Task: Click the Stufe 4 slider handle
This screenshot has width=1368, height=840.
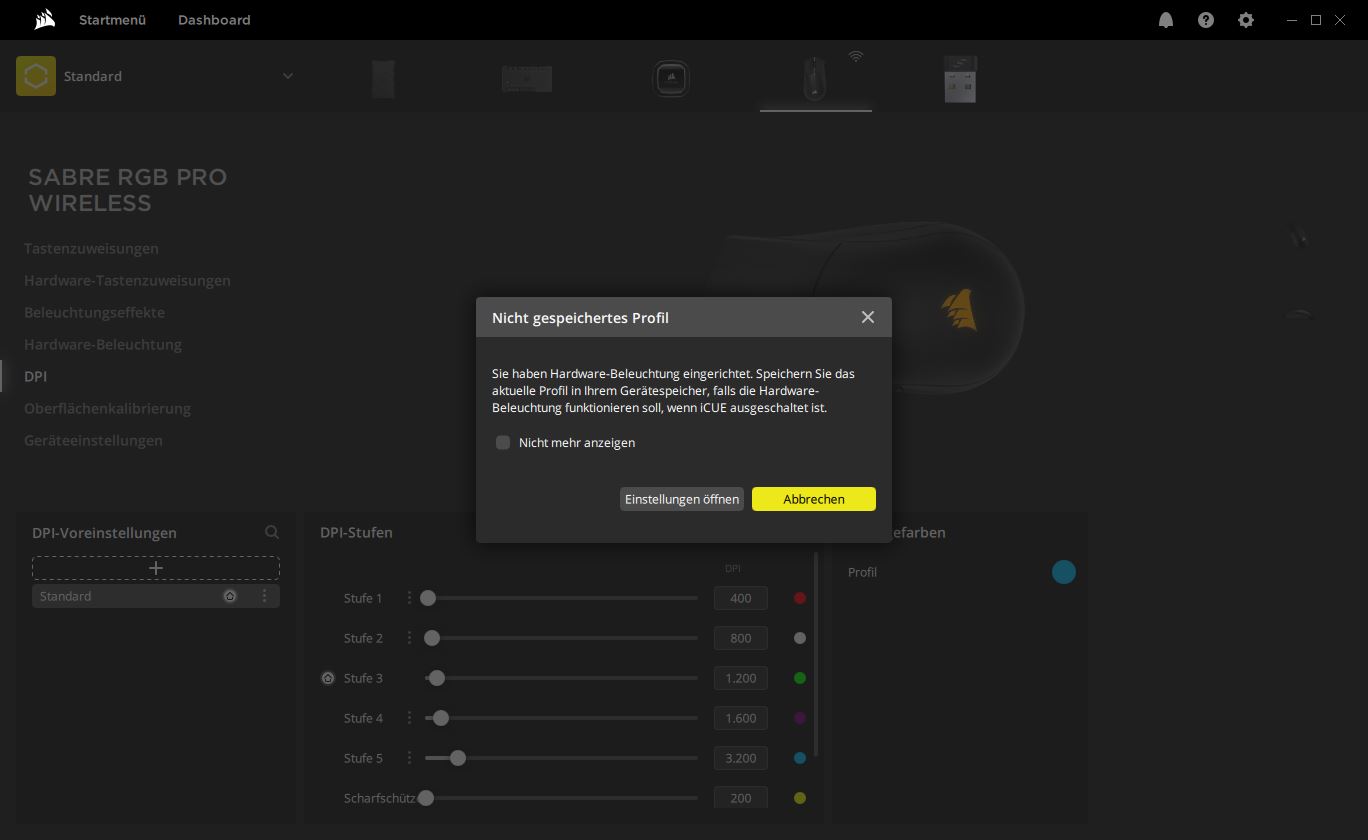Action: point(441,718)
